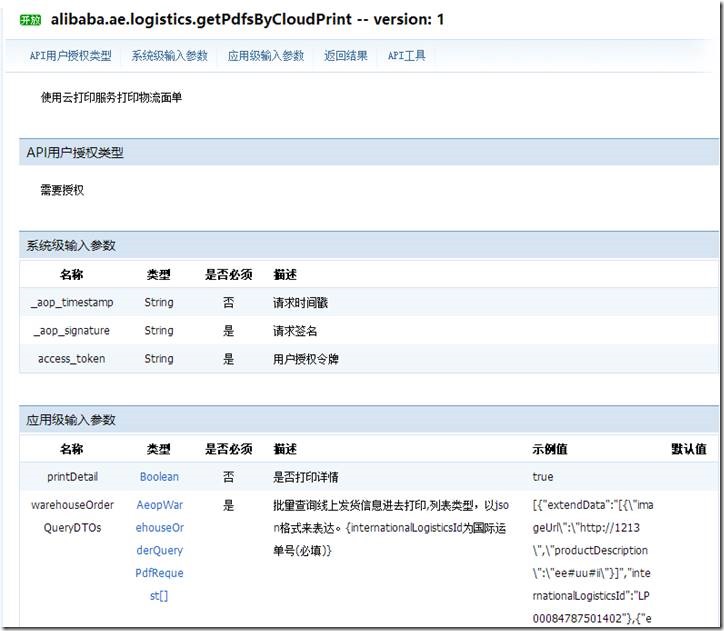
Task: Click the example value true
Action: [x=543, y=477]
